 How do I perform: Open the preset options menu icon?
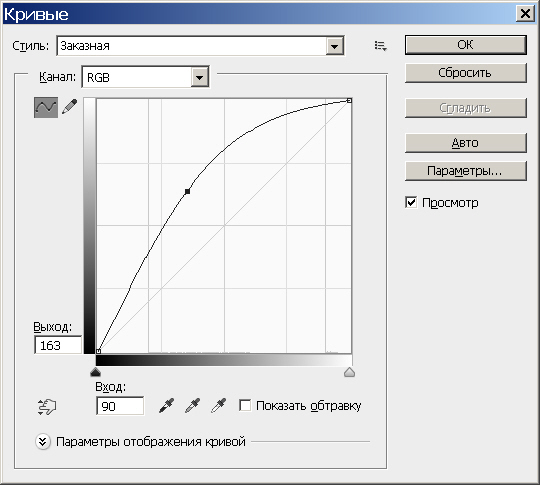click(381, 45)
